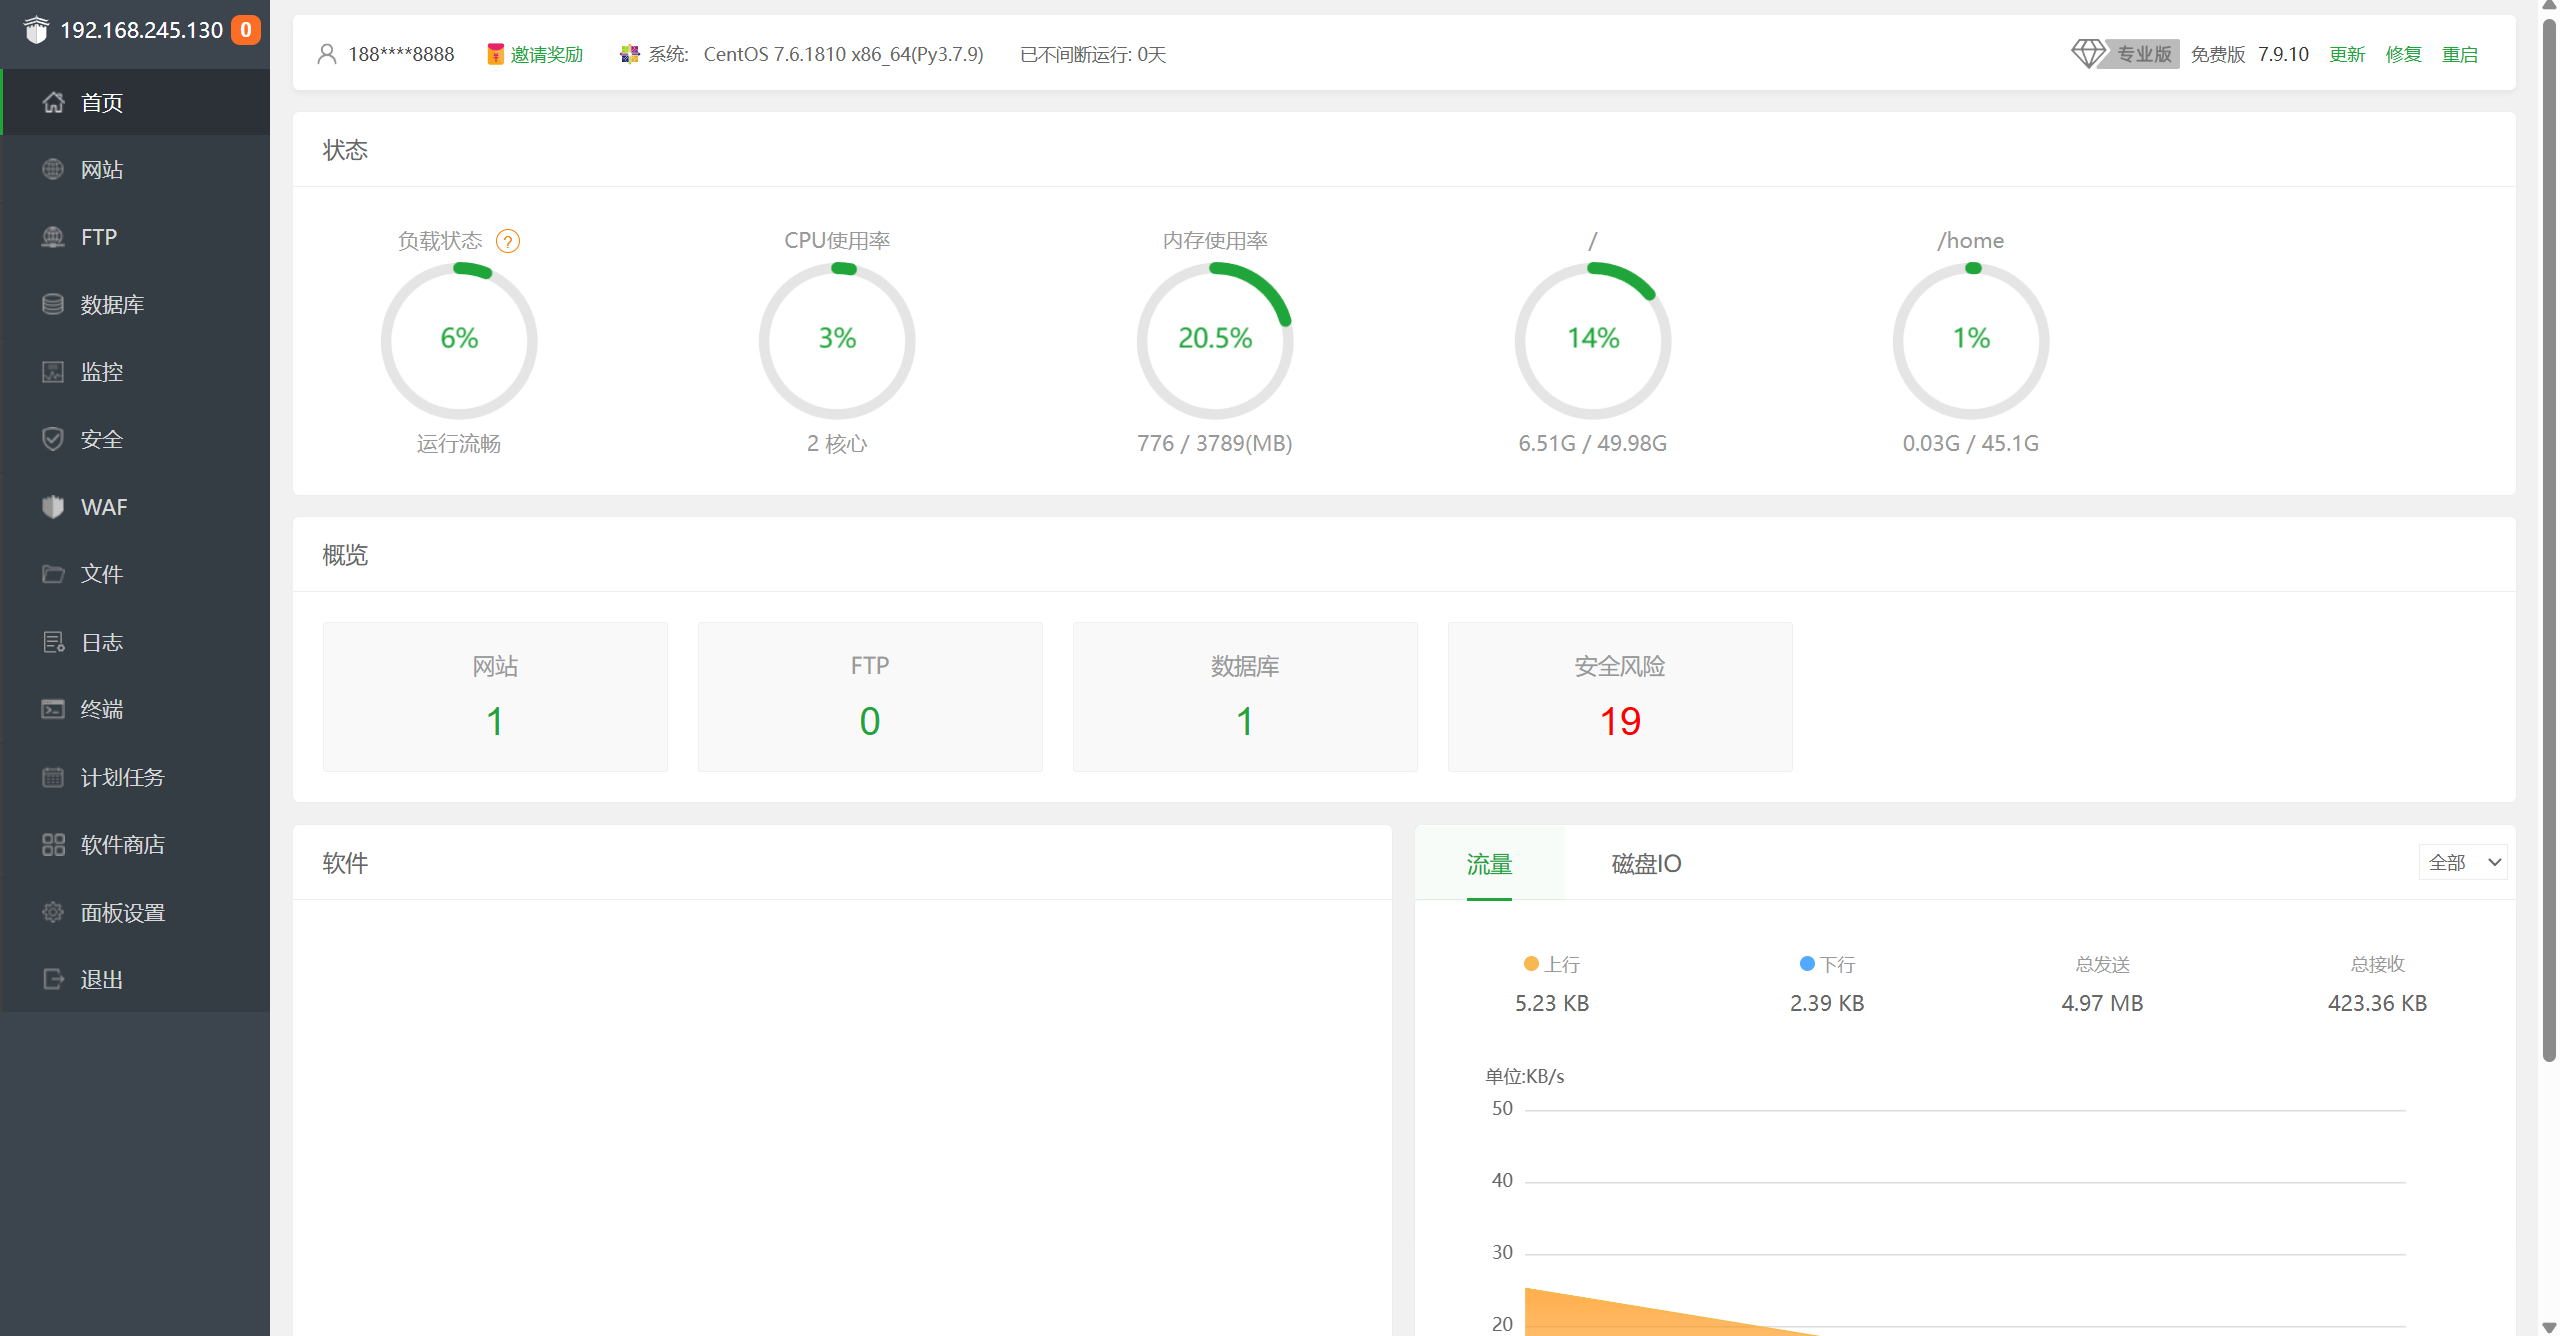The image size is (2560, 1336).
Task: Click the 423.36 KB 总接收 value
Action: click(x=2377, y=1003)
